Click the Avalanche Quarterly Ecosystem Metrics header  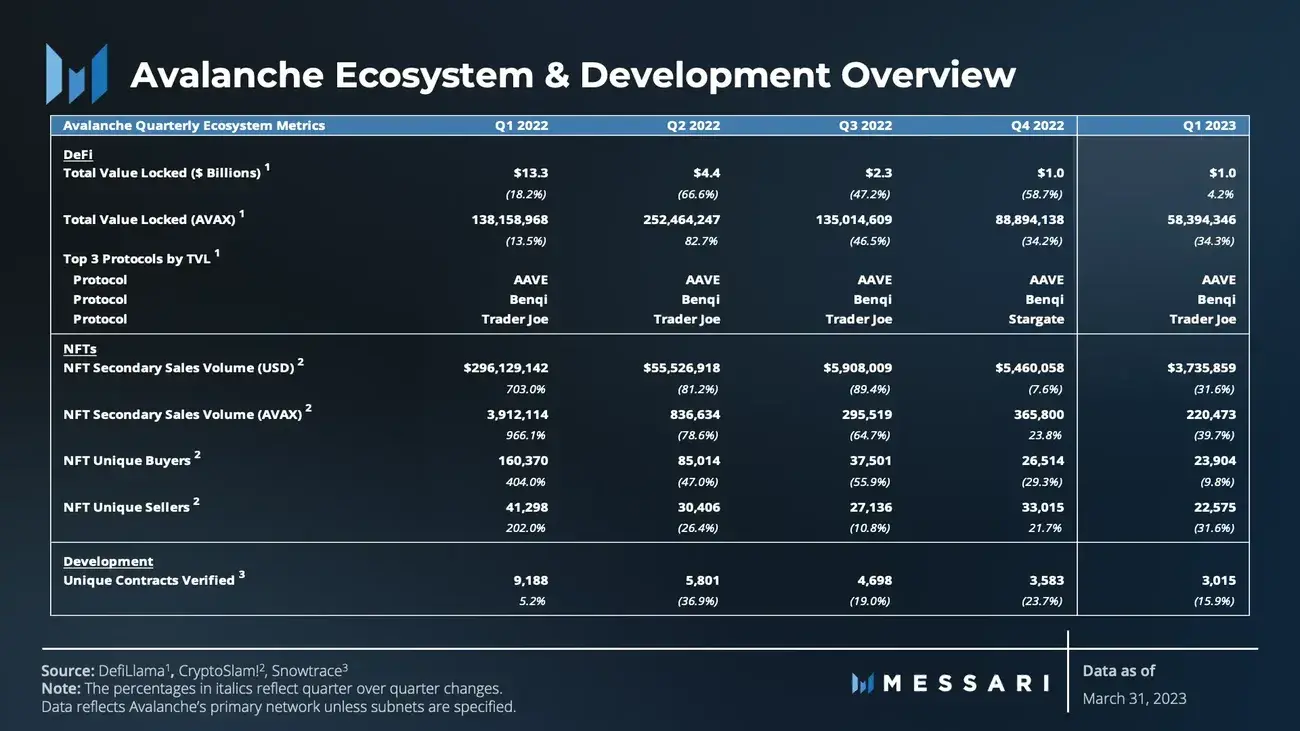193,126
